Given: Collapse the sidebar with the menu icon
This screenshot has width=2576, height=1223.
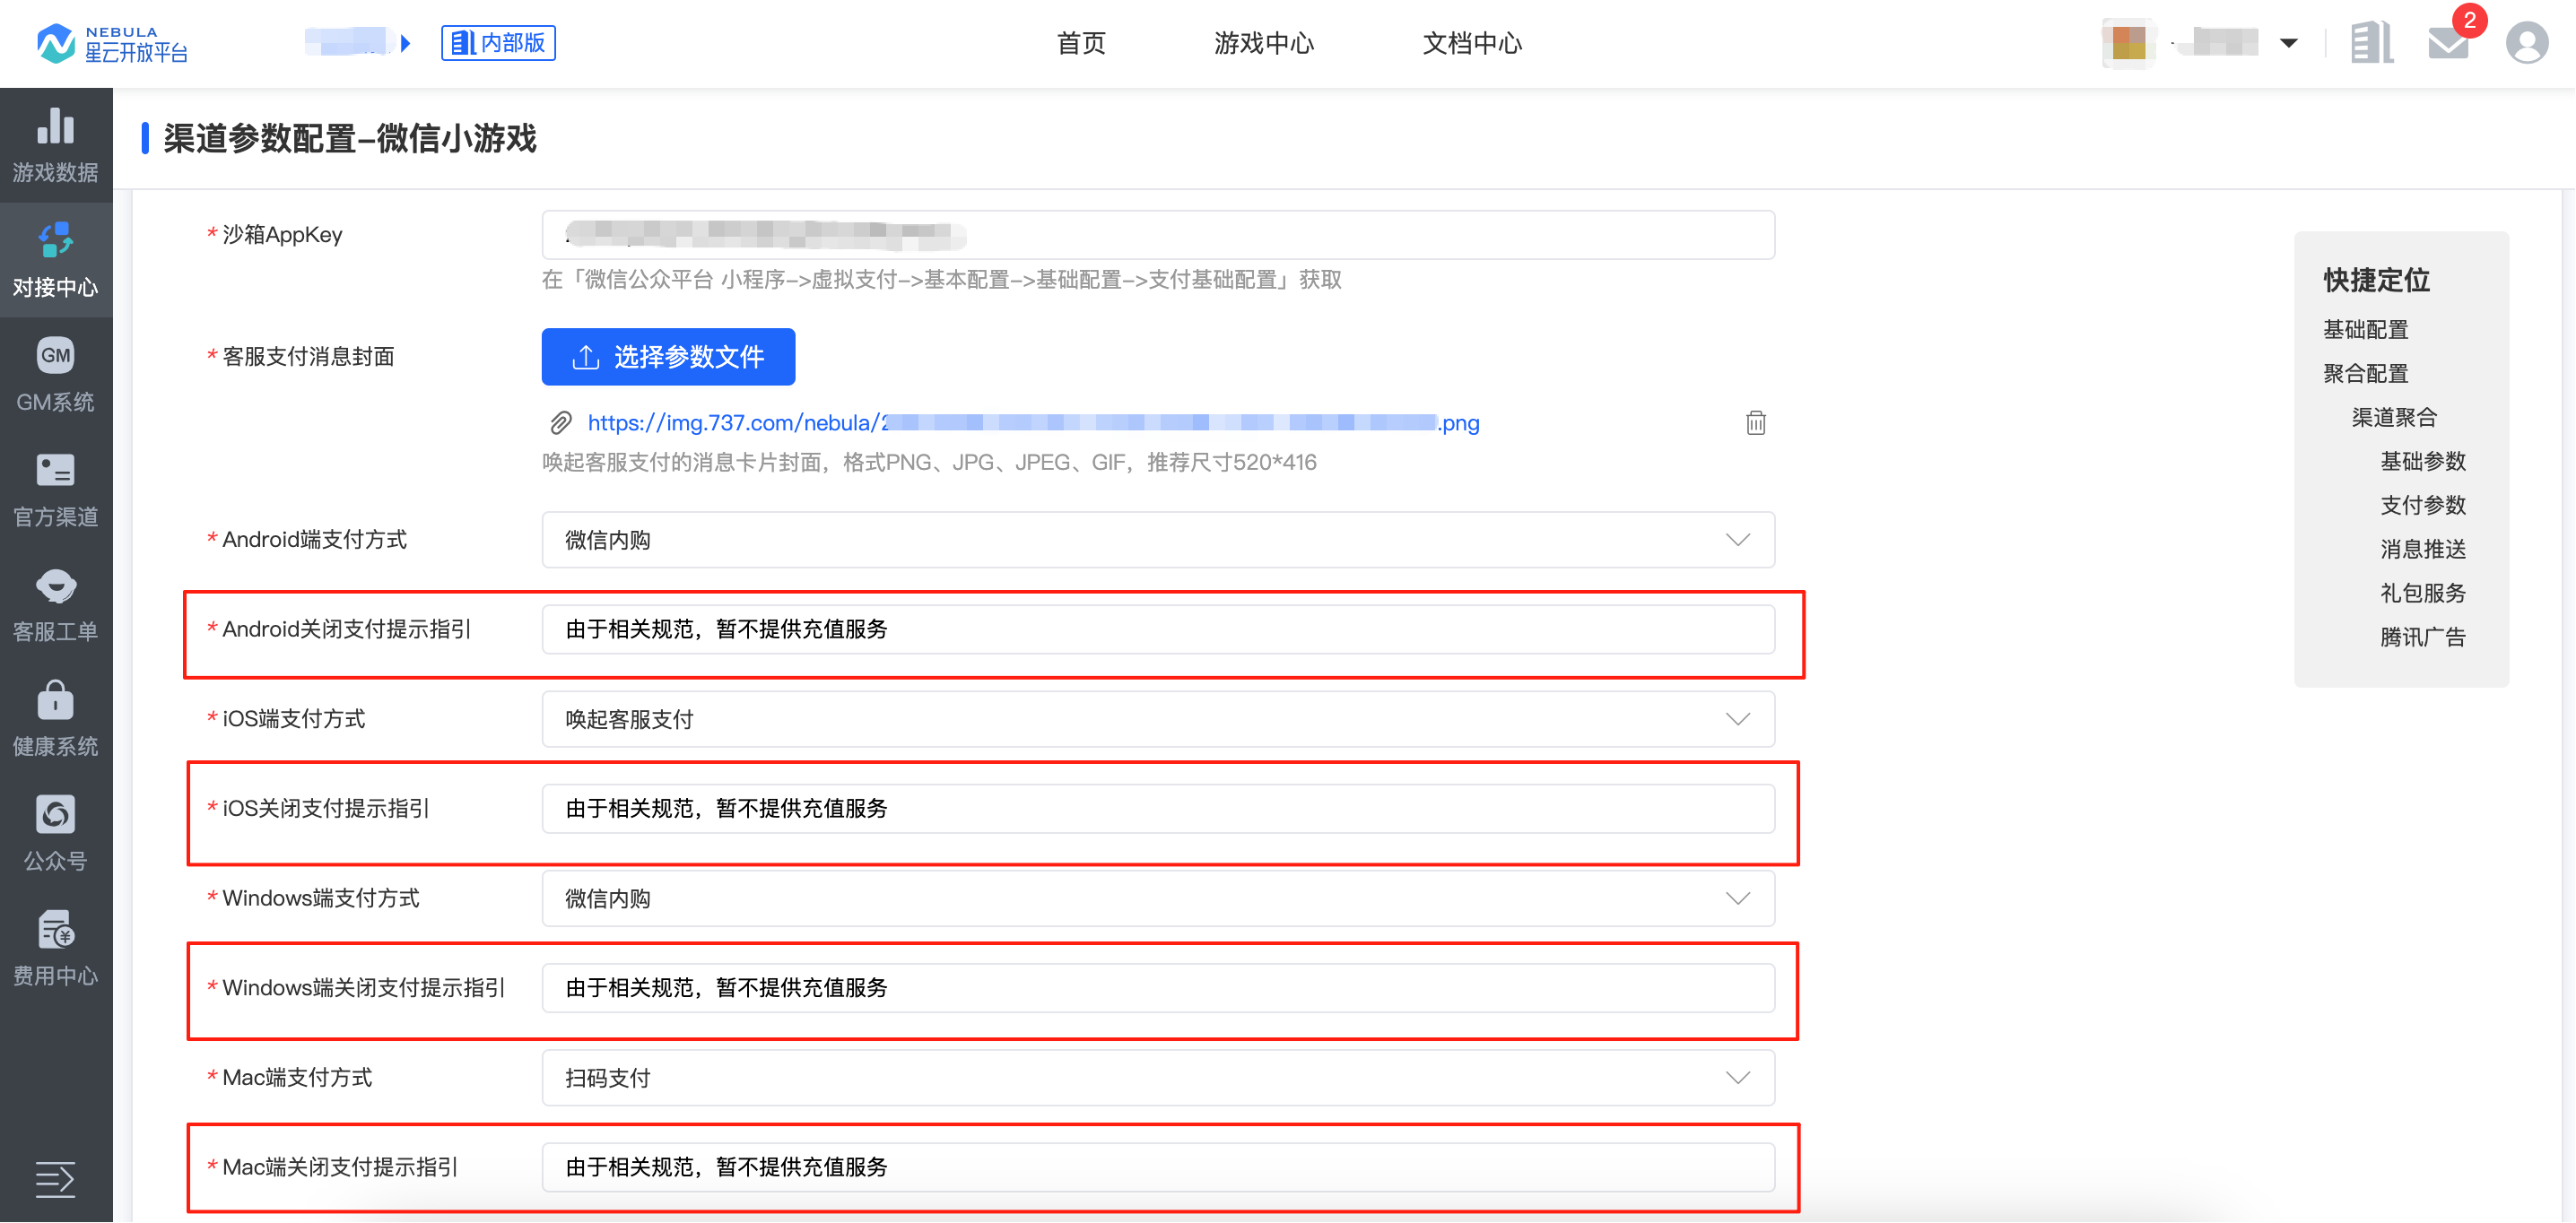Looking at the screenshot, I should (56, 1179).
